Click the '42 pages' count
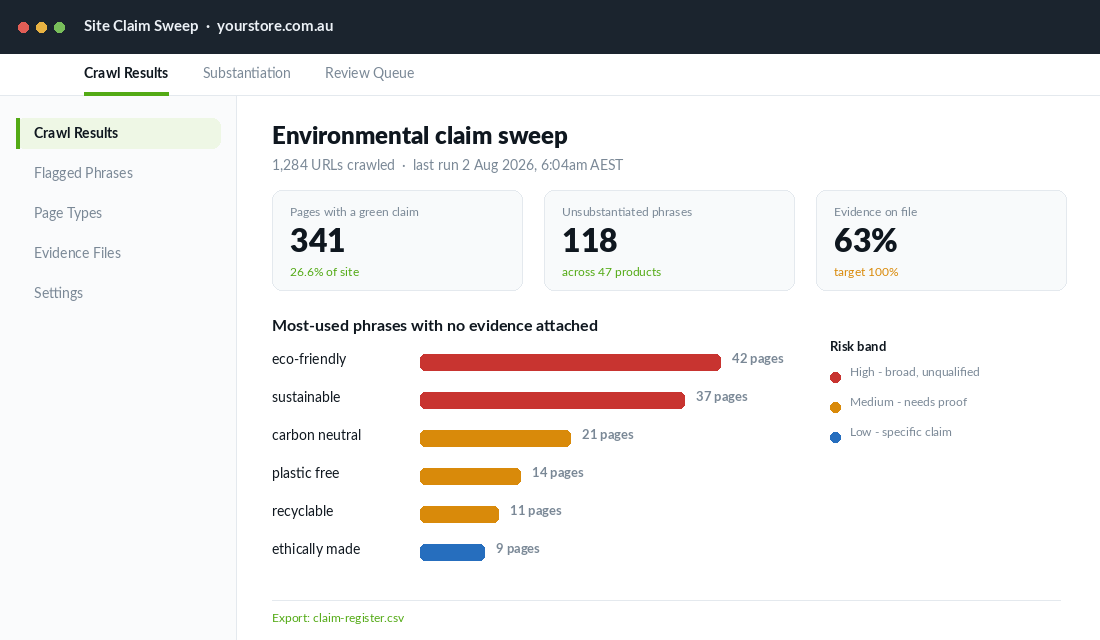Screen dimensions: 1100x640 758,359
